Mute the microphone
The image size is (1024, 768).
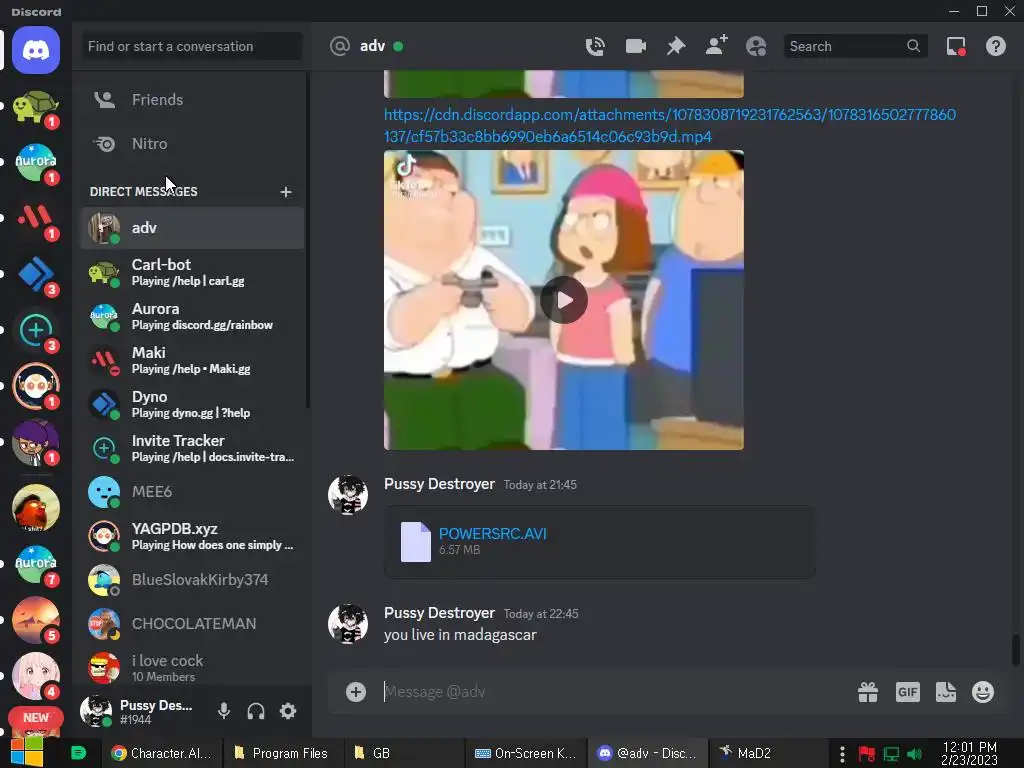tap(223, 711)
